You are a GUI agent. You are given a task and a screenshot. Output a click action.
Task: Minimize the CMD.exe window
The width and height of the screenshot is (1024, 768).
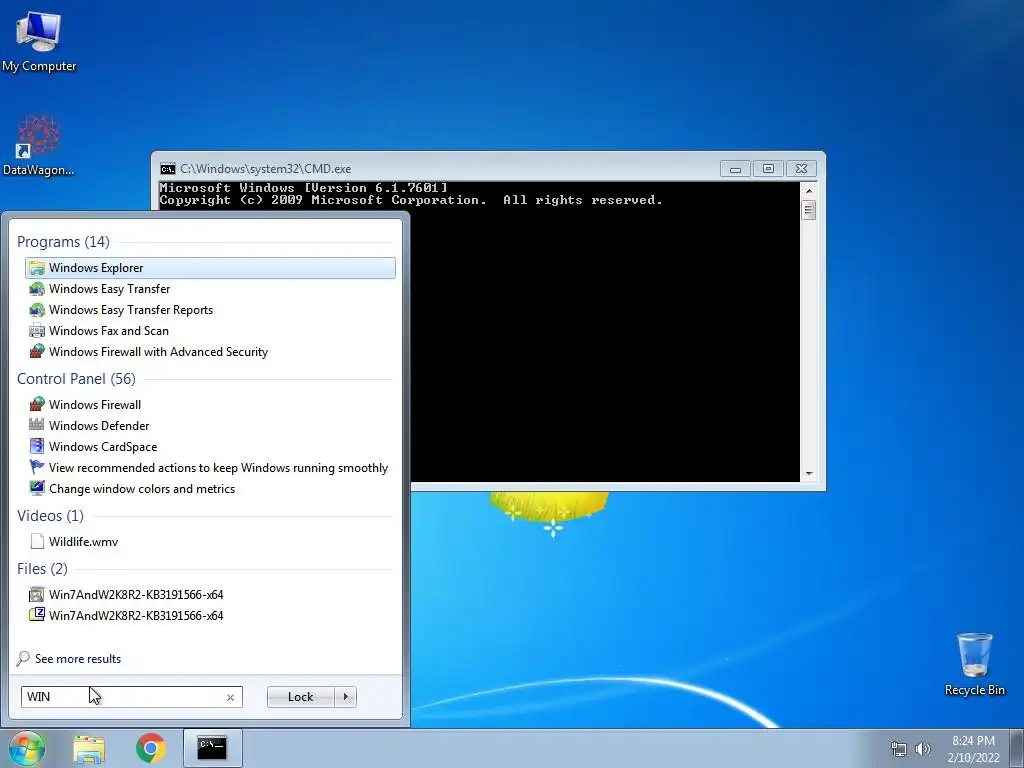(x=735, y=169)
